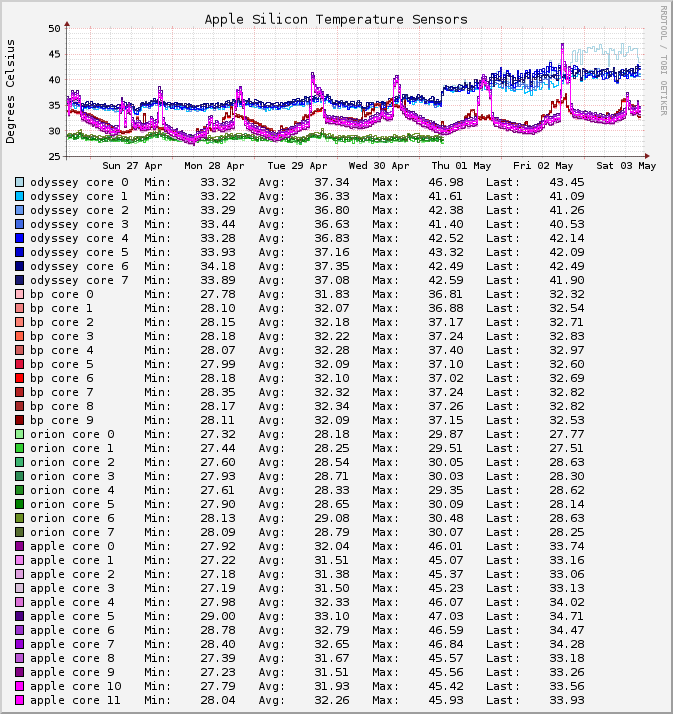Click the orion core 5 label
This screenshot has height=714, width=673.
72,505
